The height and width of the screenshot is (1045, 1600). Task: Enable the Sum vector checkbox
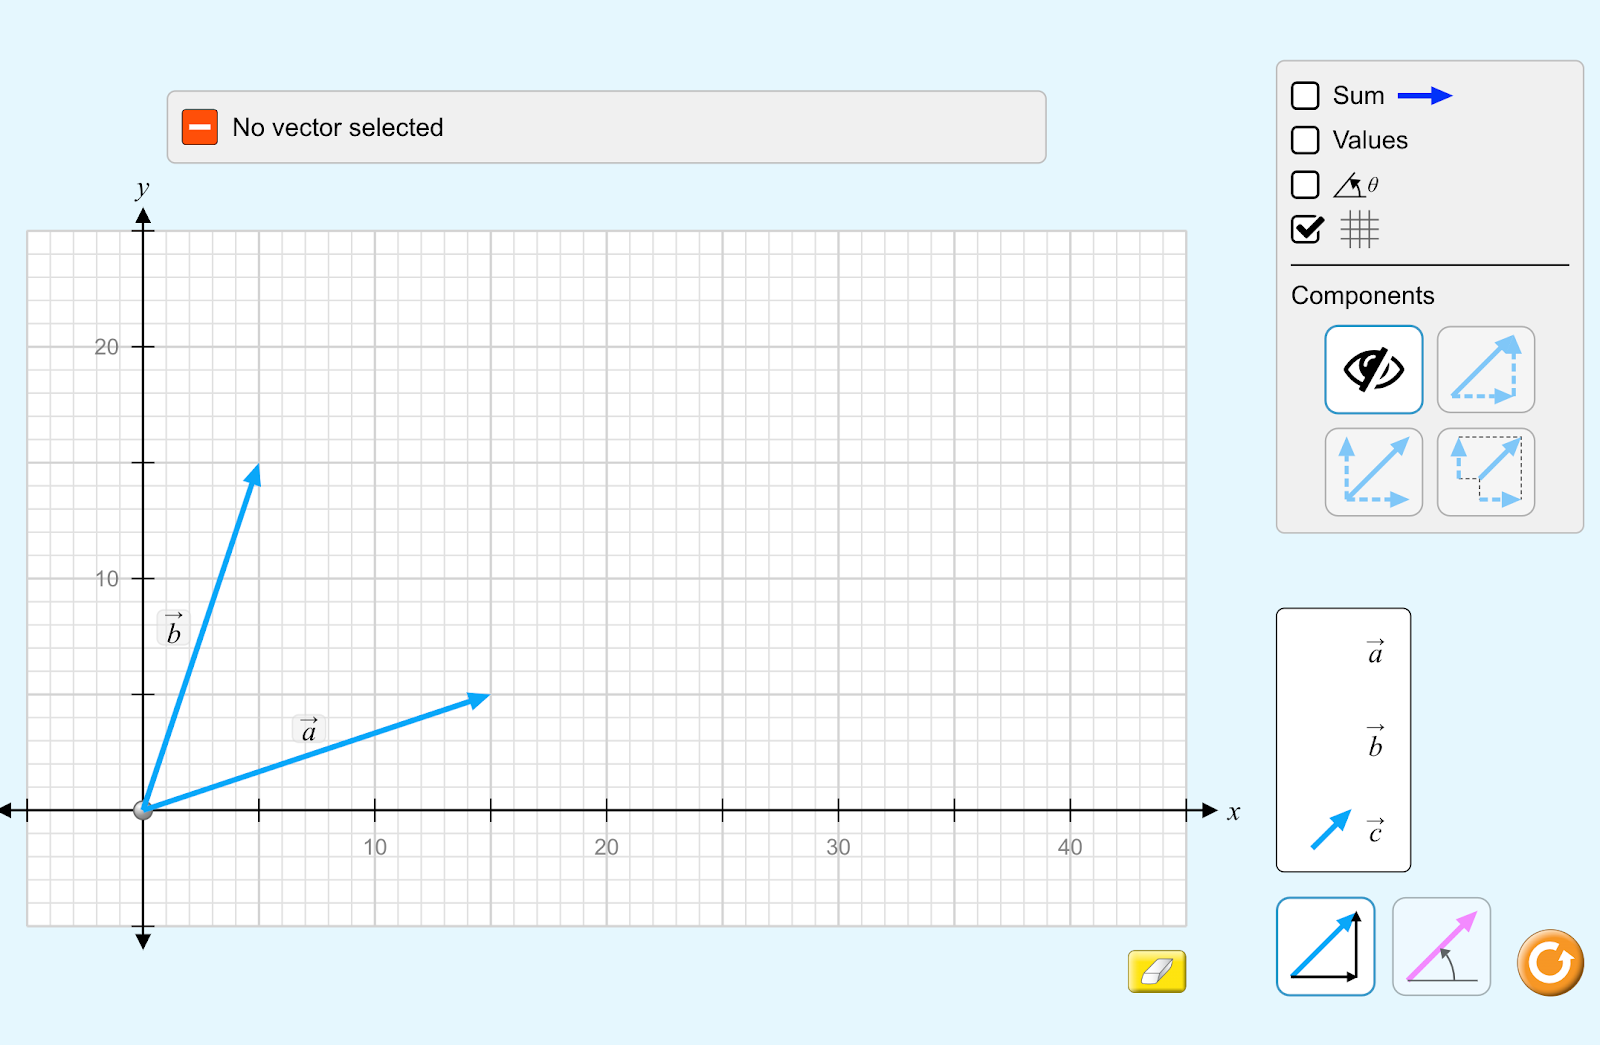click(1305, 96)
